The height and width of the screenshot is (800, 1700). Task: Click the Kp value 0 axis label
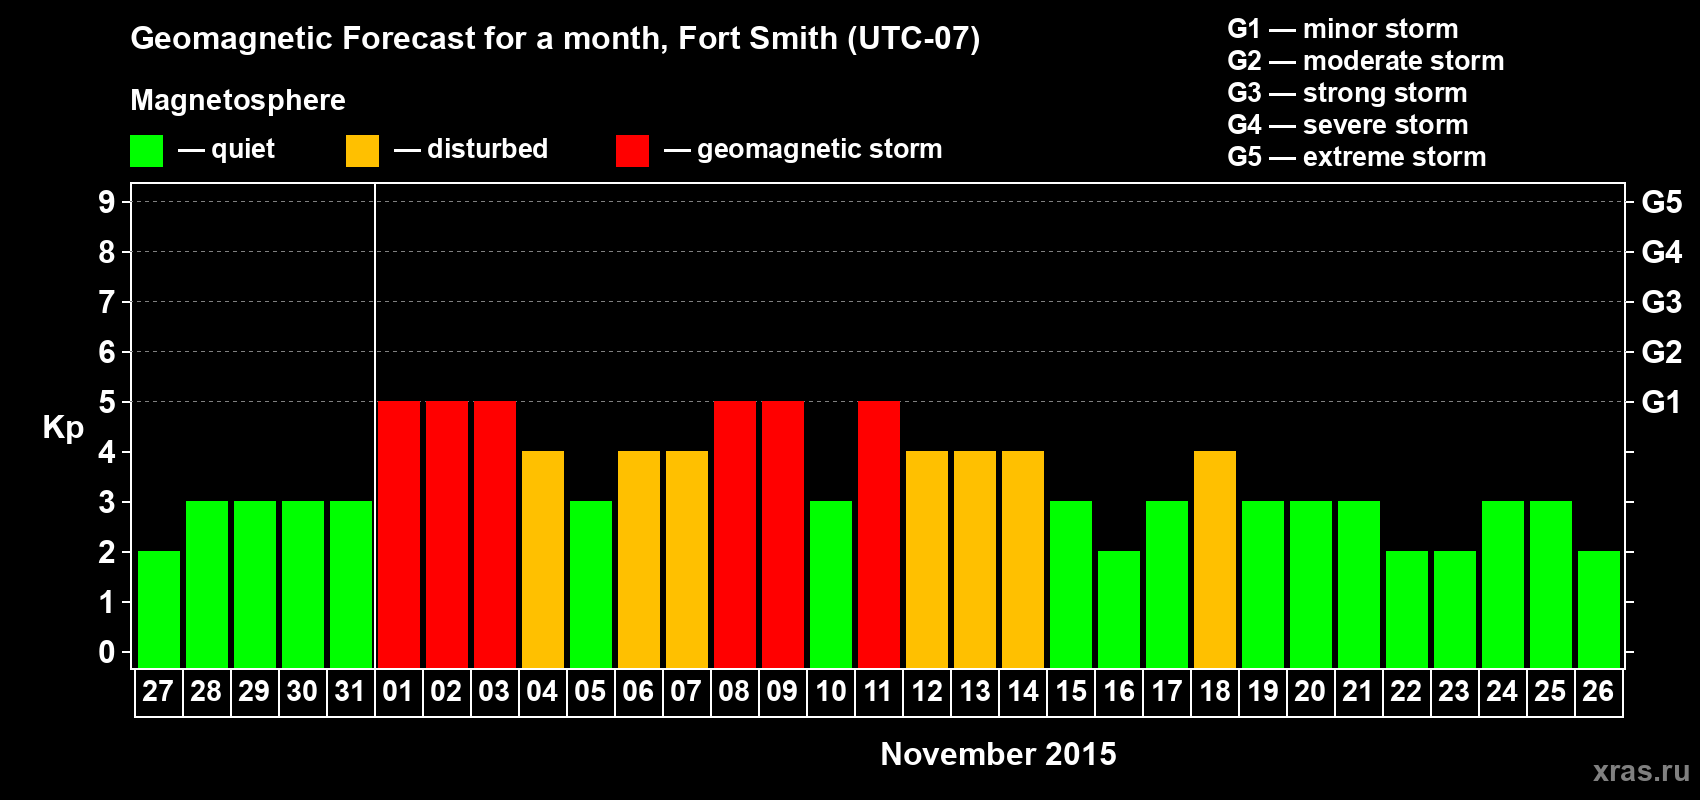tap(107, 652)
